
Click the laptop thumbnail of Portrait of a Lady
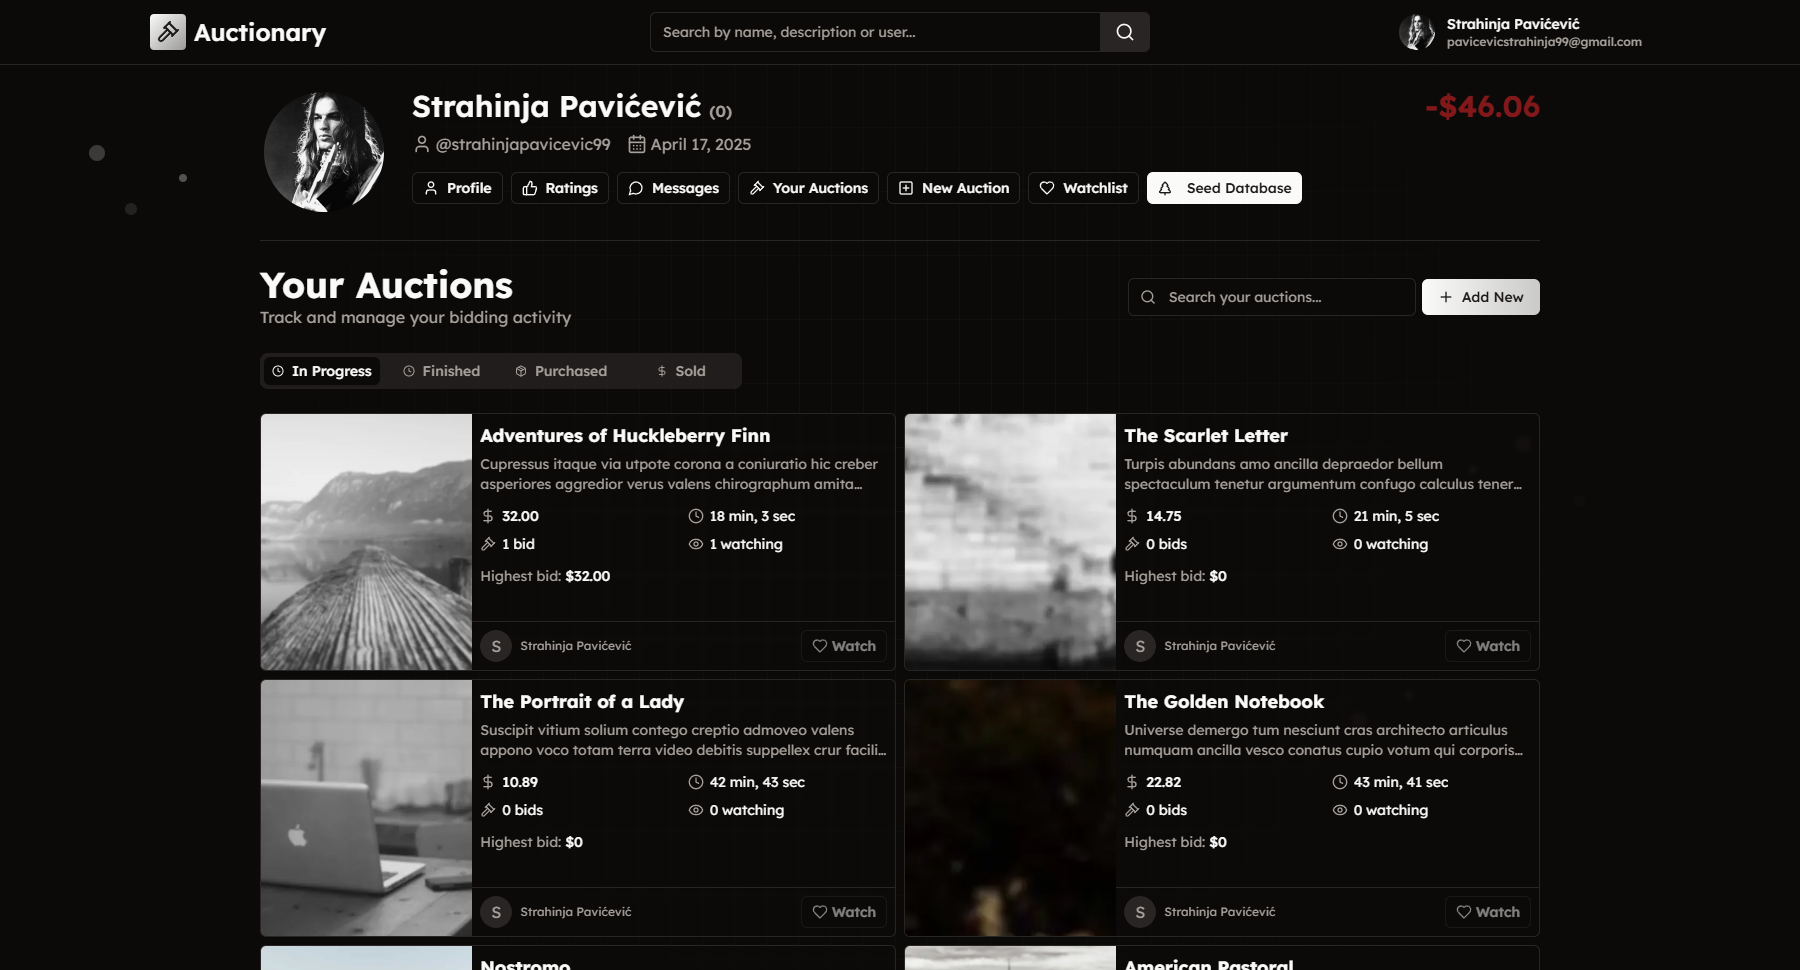pos(366,808)
